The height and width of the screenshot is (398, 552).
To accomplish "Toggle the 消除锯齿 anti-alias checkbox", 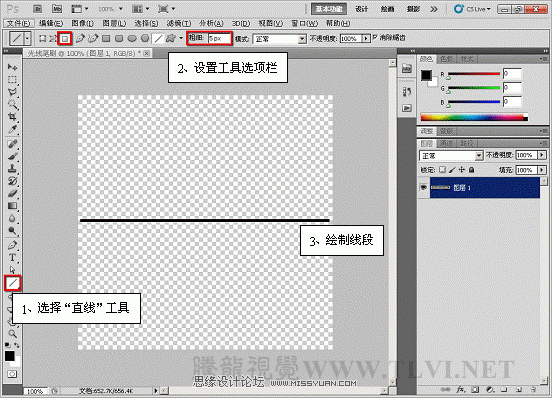I will 375,37.
